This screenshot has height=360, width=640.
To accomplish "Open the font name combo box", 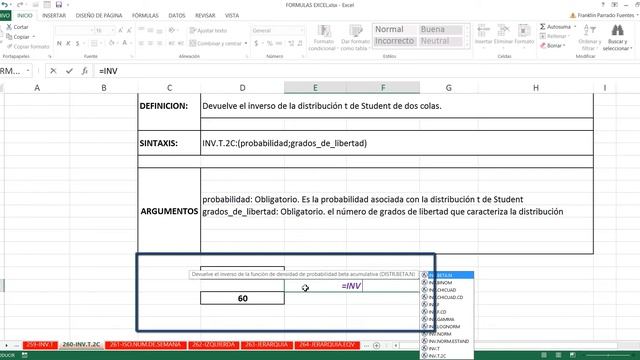I will coord(74,31).
